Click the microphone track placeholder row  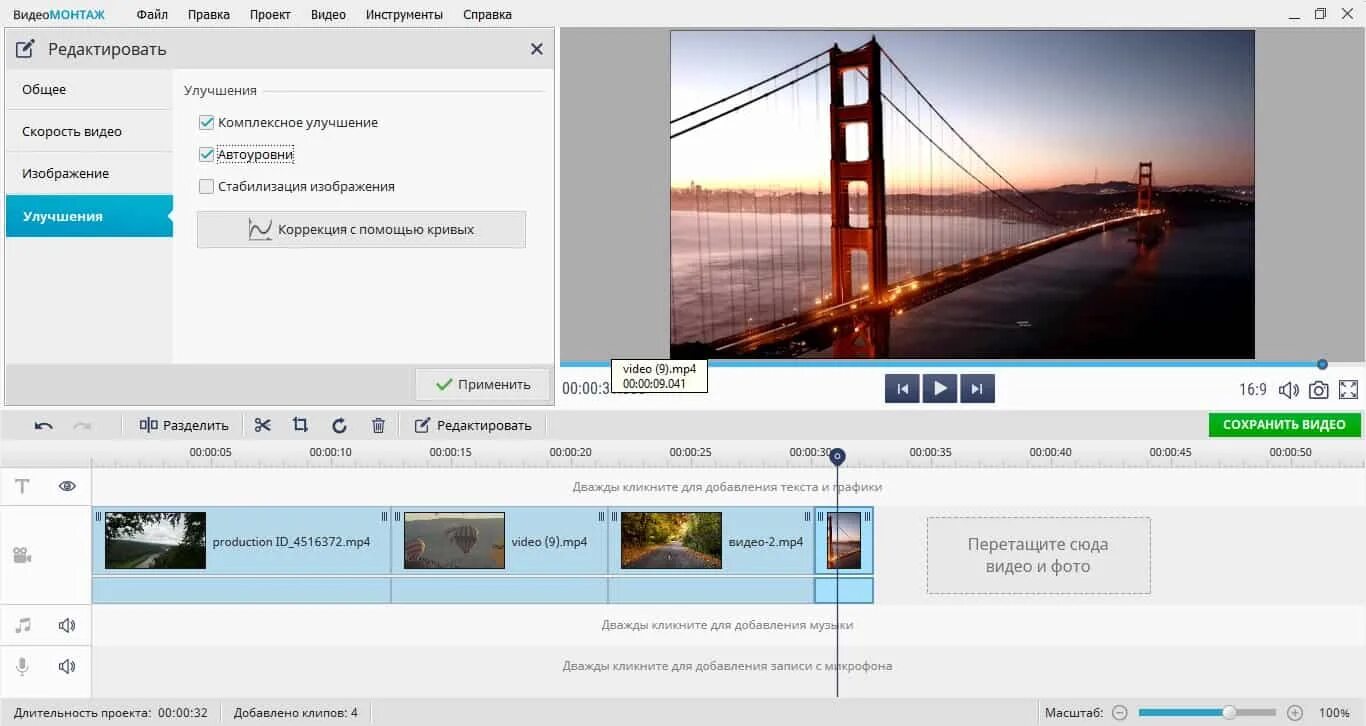click(727, 666)
